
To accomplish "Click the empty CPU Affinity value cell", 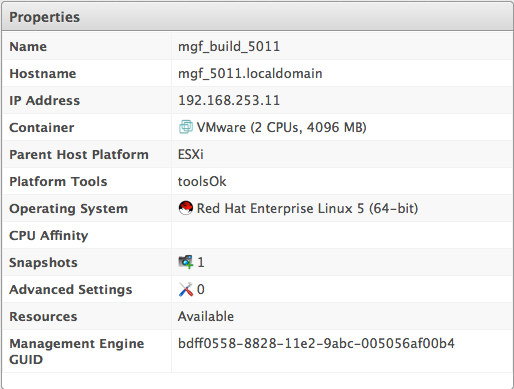I will pyautogui.click(x=342, y=235).
